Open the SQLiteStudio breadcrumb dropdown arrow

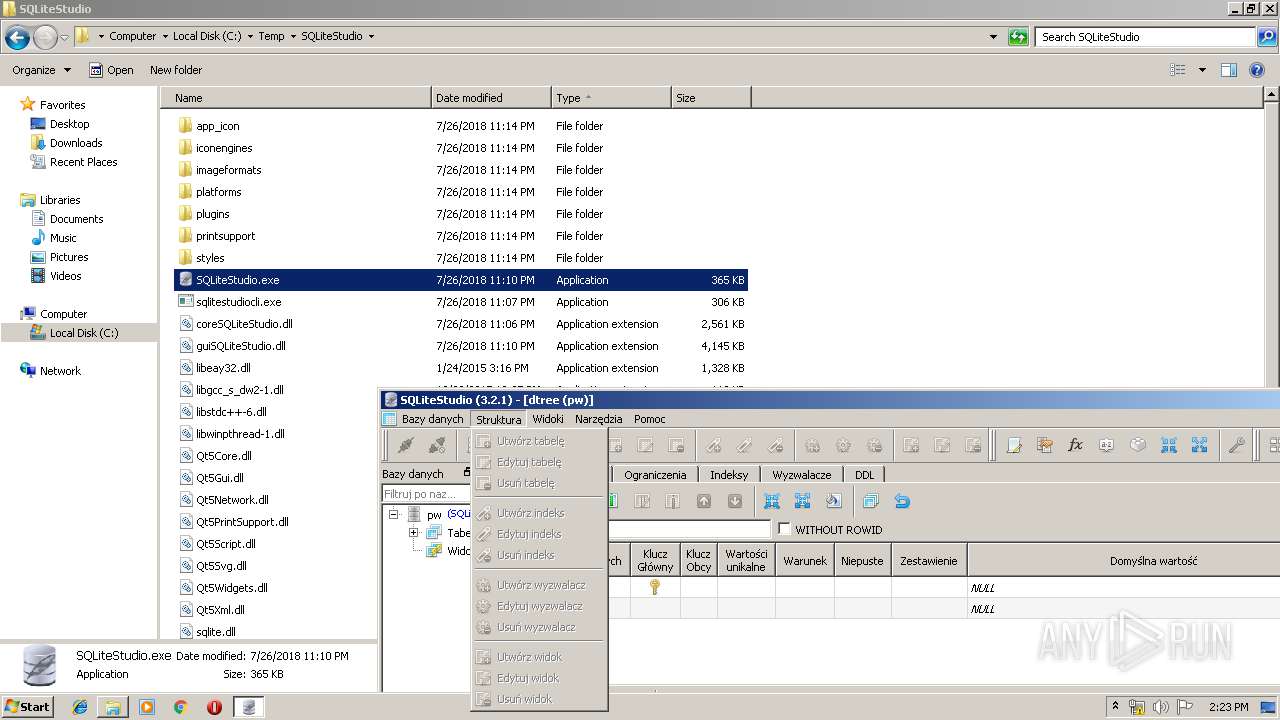tap(371, 37)
